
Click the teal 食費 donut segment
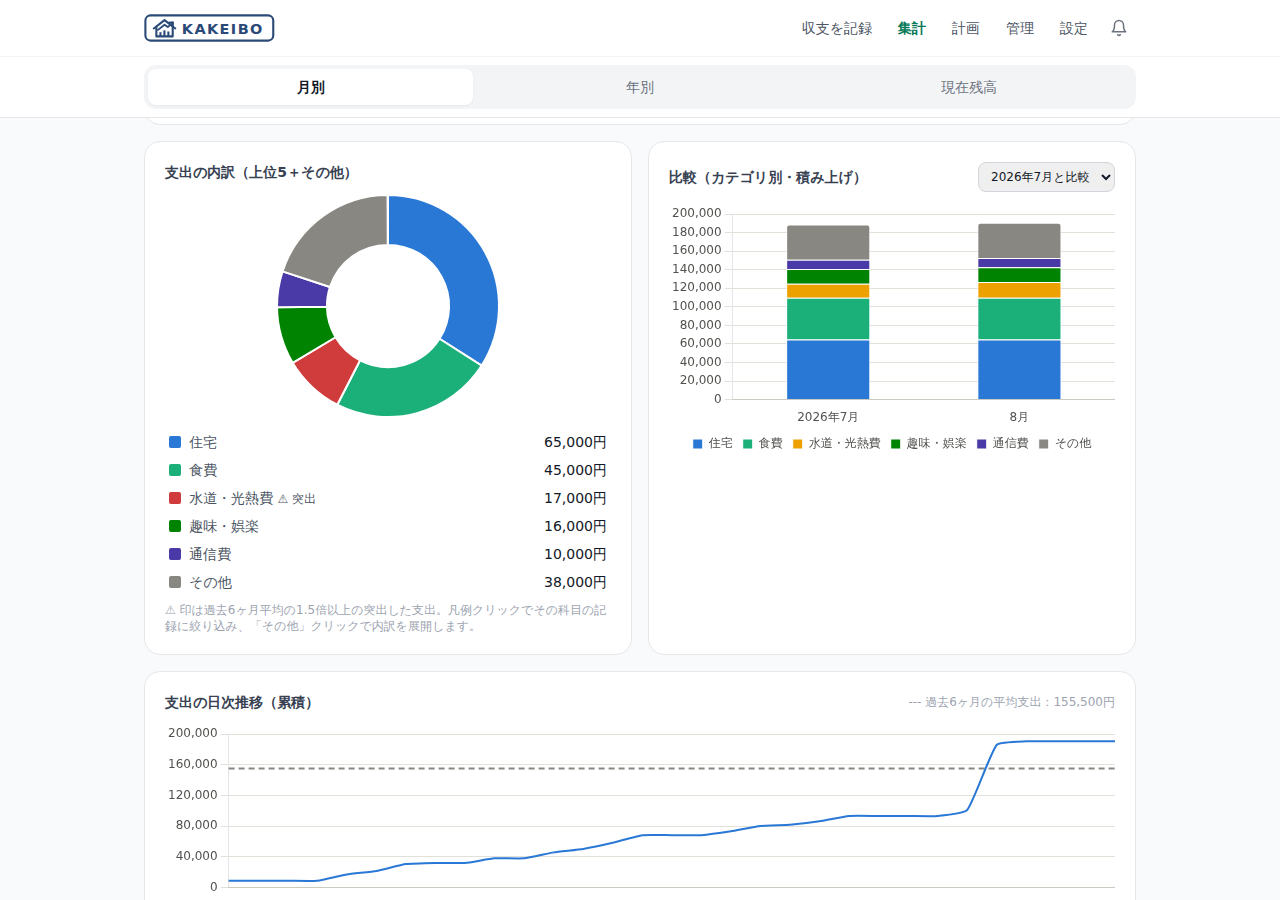click(412, 389)
